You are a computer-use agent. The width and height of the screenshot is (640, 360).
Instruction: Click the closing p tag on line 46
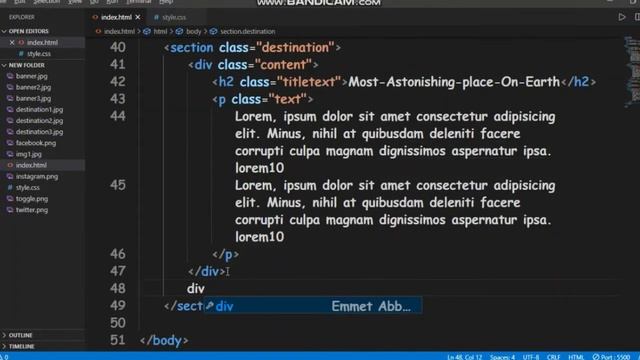(225, 255)
